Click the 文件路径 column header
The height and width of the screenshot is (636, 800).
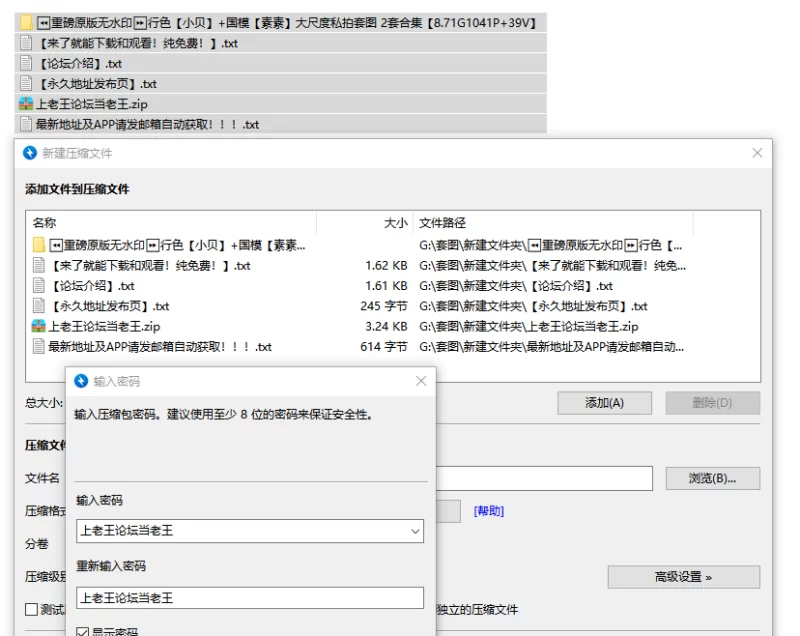click(x=442, y=223)
